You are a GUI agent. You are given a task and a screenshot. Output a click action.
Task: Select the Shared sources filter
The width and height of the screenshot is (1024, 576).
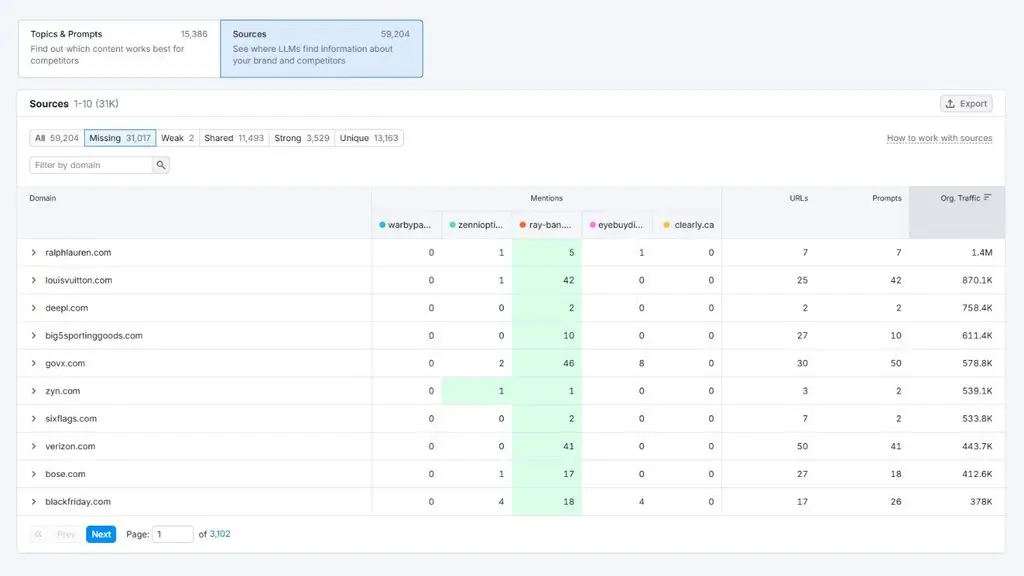(x=234, y=138)
